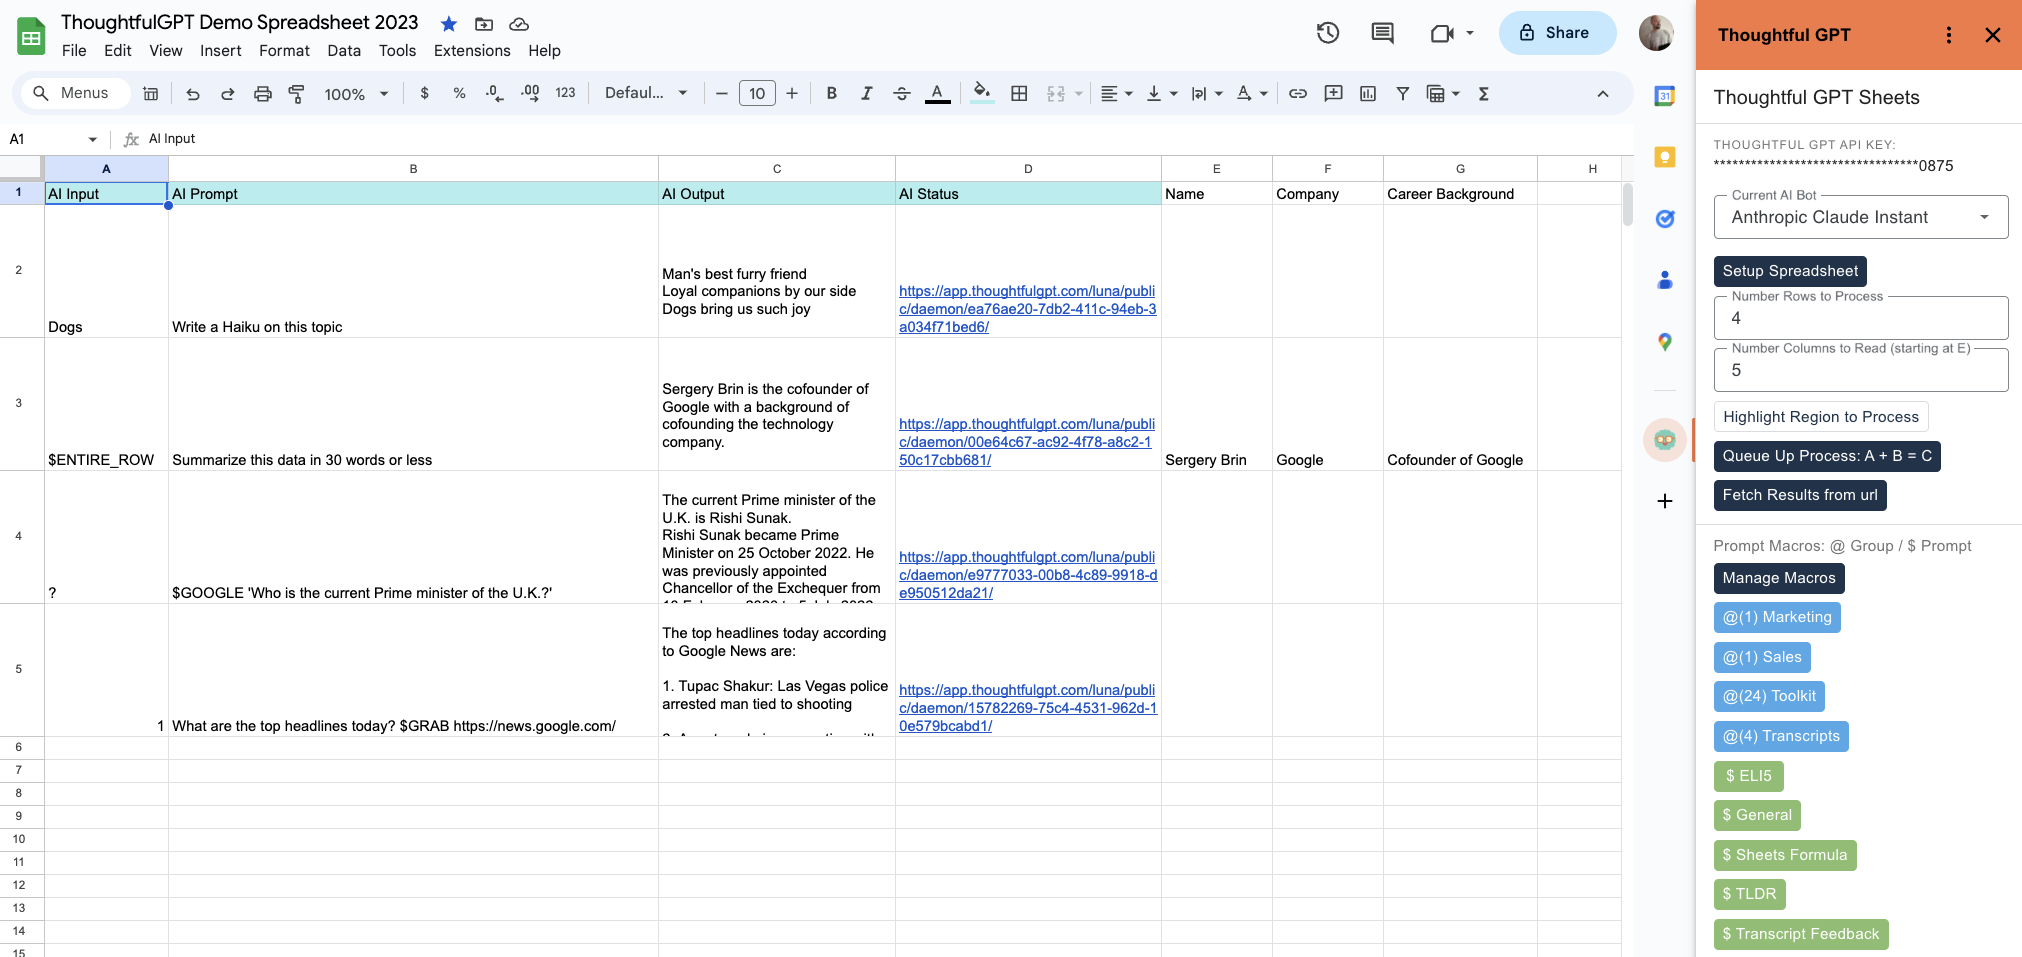Open the borders tool
2022x957 pixels.
click(1019, 94)
